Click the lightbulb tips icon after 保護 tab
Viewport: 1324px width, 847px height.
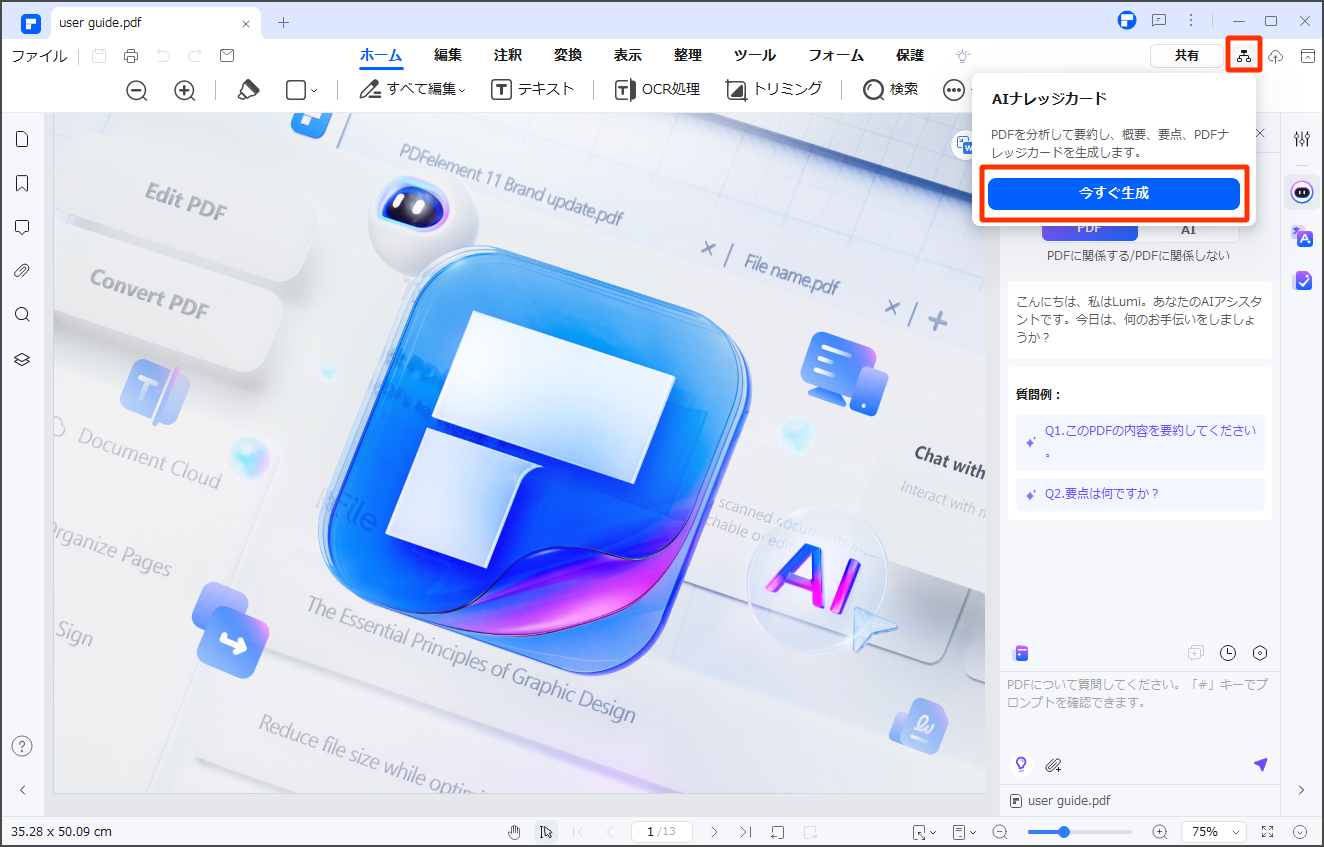tap(963, 56)
